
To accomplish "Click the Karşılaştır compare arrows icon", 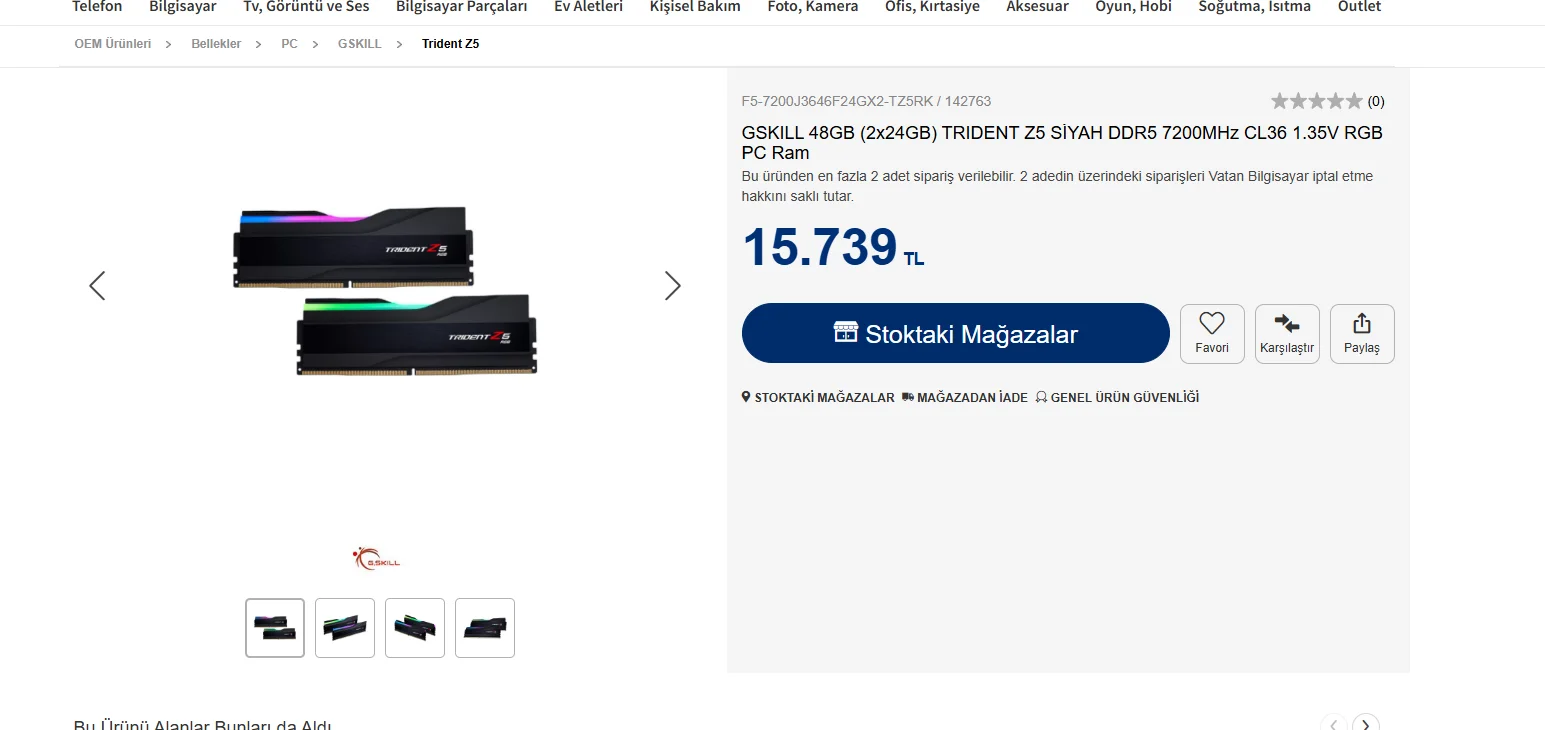I will (x=1287, y=333).
